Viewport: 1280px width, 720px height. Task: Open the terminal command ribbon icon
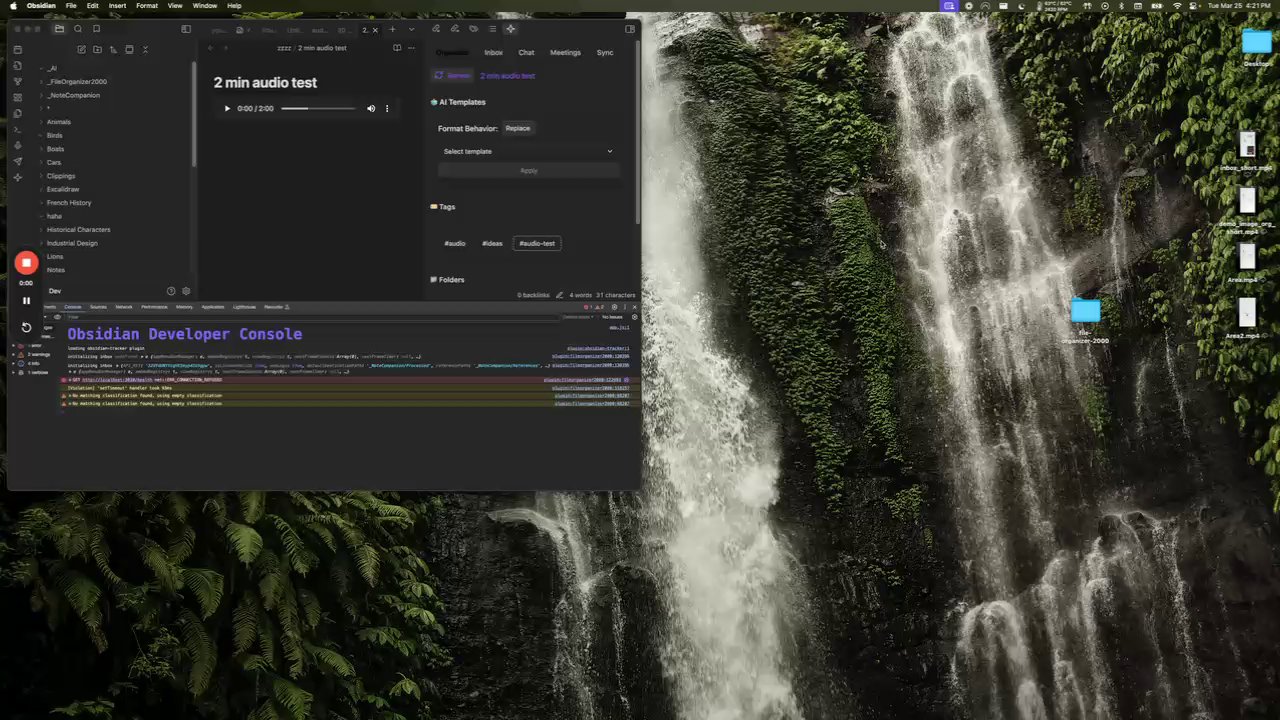pyautogui.click(x=18, y=129)
